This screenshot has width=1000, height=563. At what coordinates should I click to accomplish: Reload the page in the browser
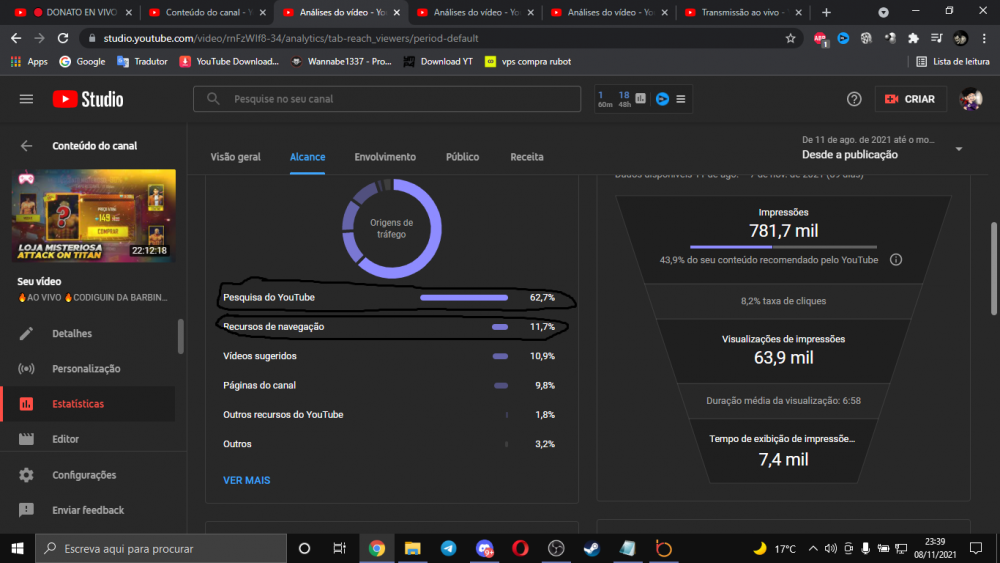pos(63,38)
